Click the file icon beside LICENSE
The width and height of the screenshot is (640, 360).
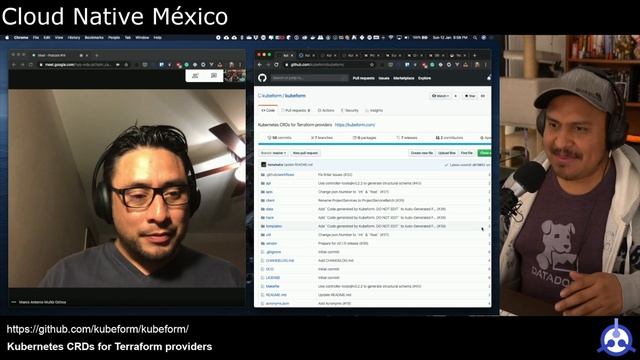coord(262,278)
